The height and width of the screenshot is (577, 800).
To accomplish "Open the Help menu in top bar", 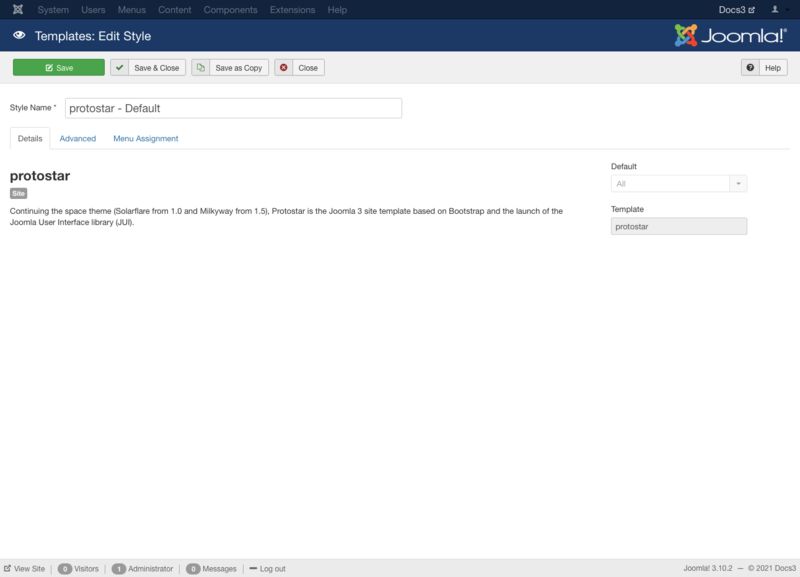I will (337, 10).
